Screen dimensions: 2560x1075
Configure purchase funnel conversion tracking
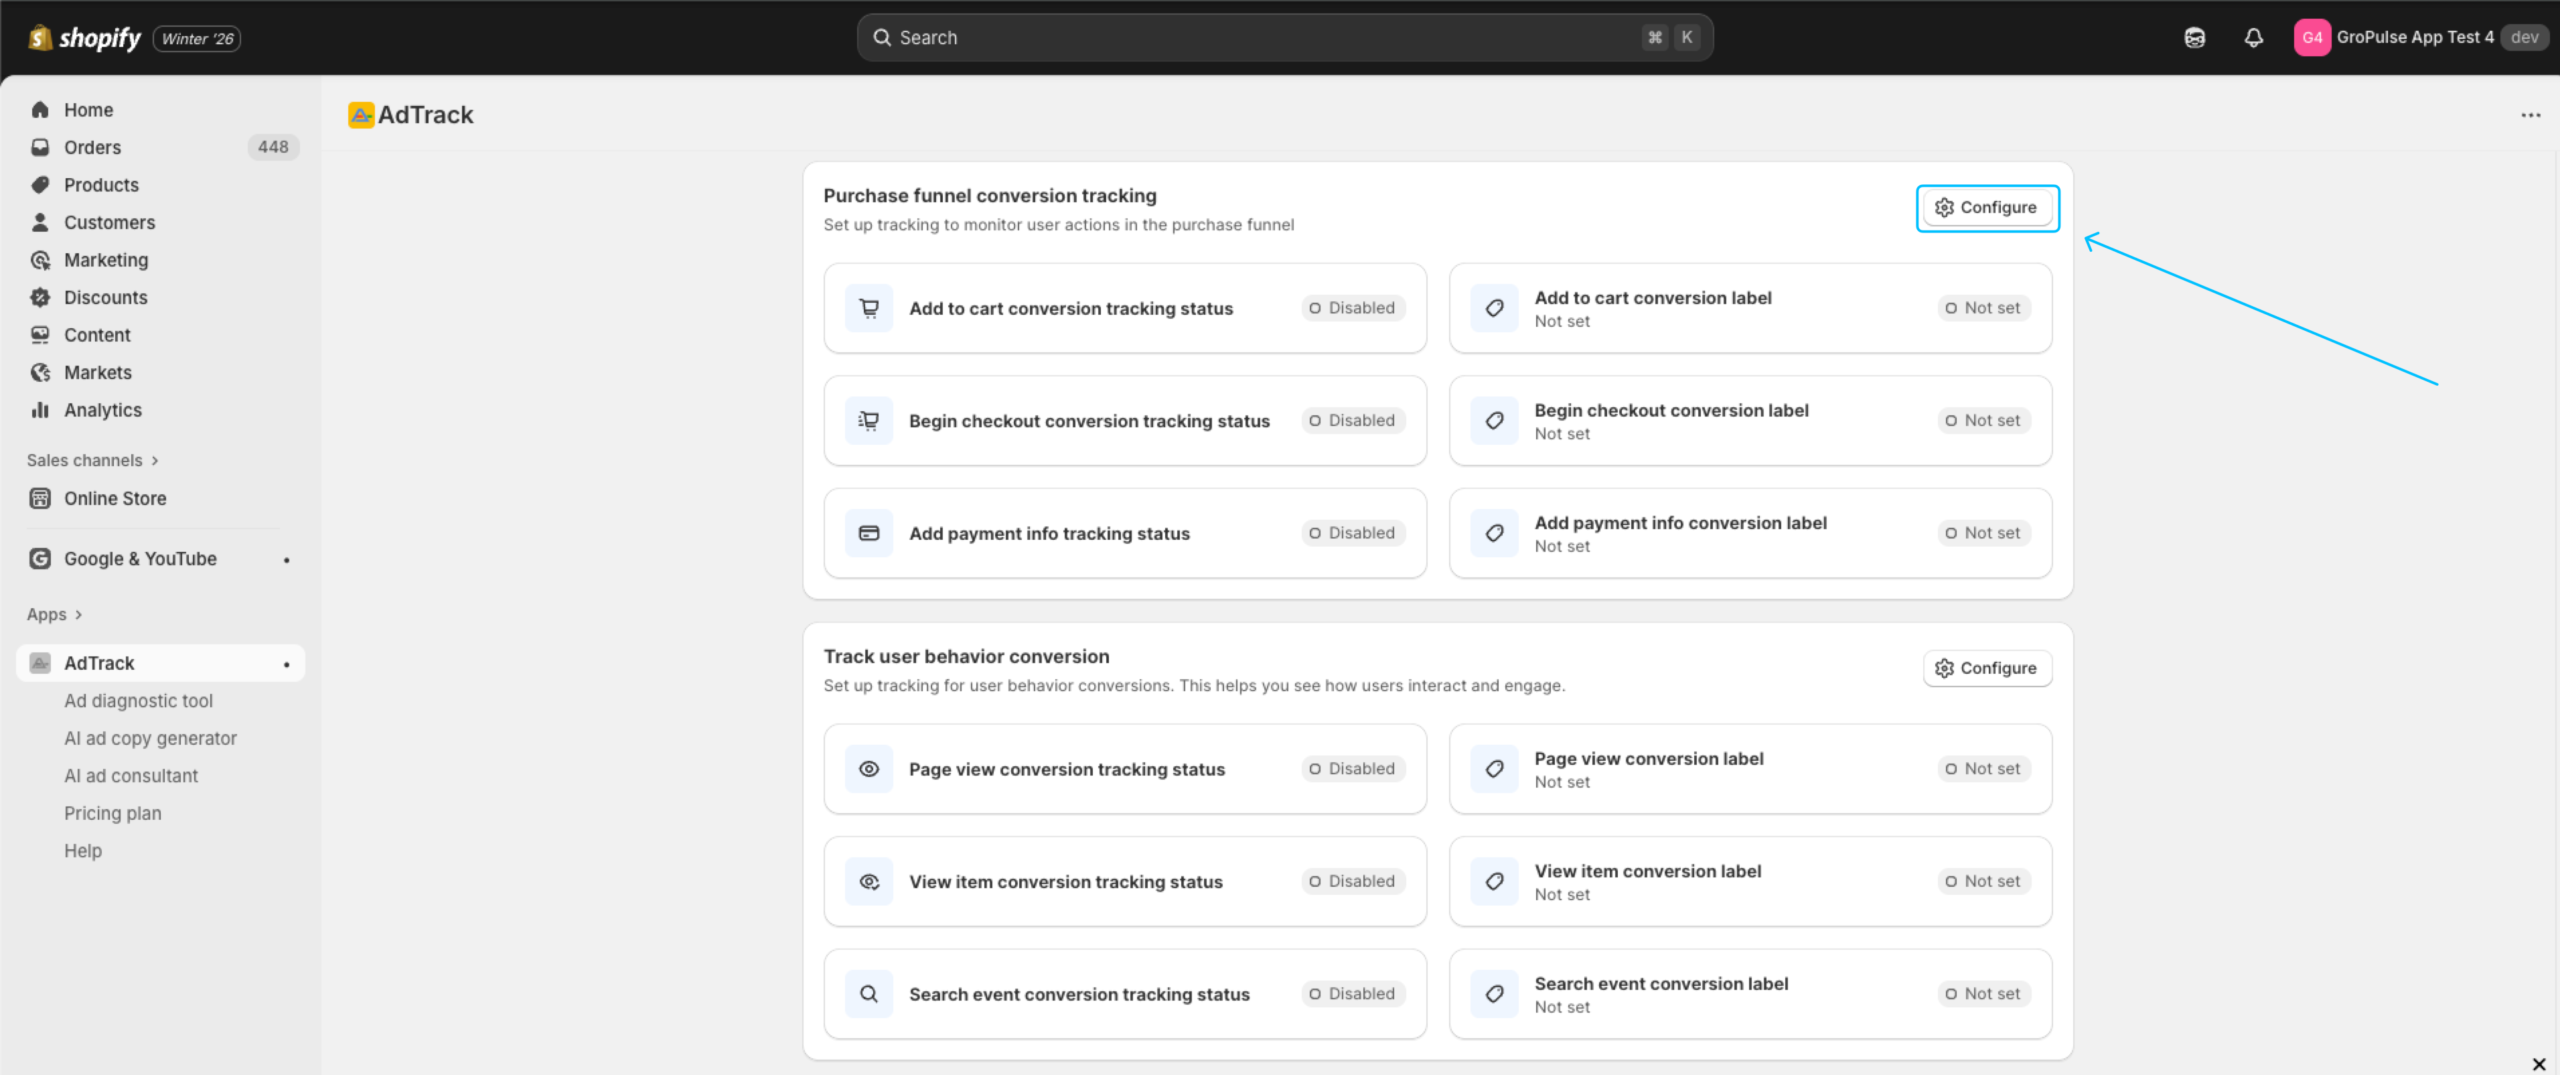point(1986,208)
